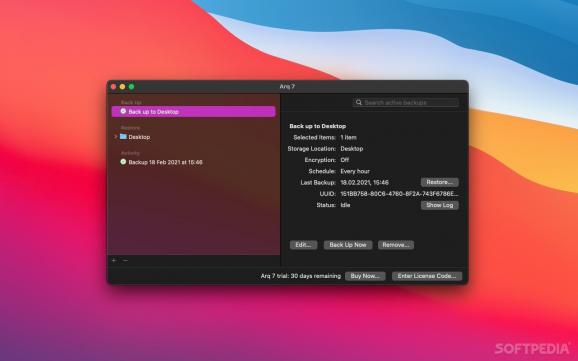This screenshot has width=578, height=361.
Task: Remove the selected item with the minus button
Action: pyautogui.click(x=125, y=260)
